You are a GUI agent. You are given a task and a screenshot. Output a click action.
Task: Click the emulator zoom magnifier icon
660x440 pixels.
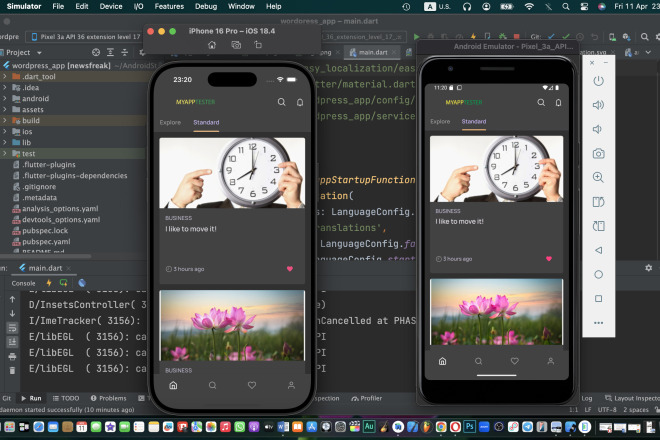coord(598,177)
